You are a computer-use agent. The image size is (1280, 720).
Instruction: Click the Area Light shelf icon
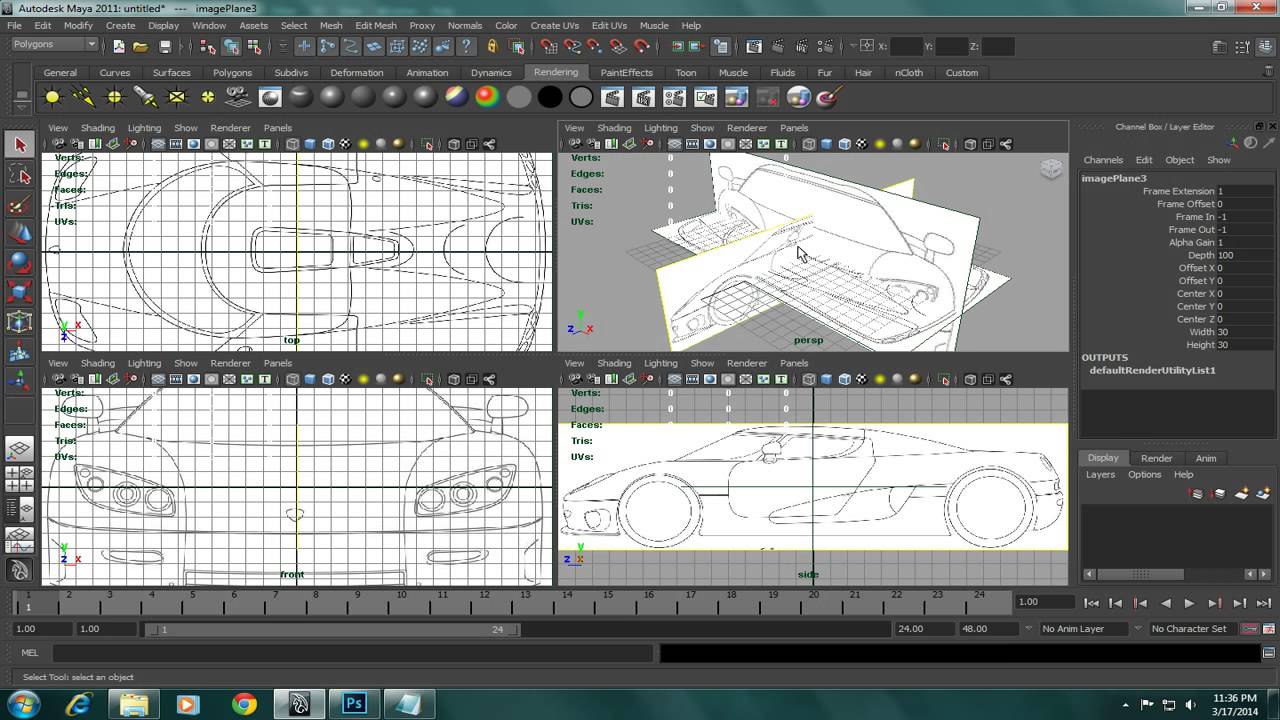[x=177, y=97]
